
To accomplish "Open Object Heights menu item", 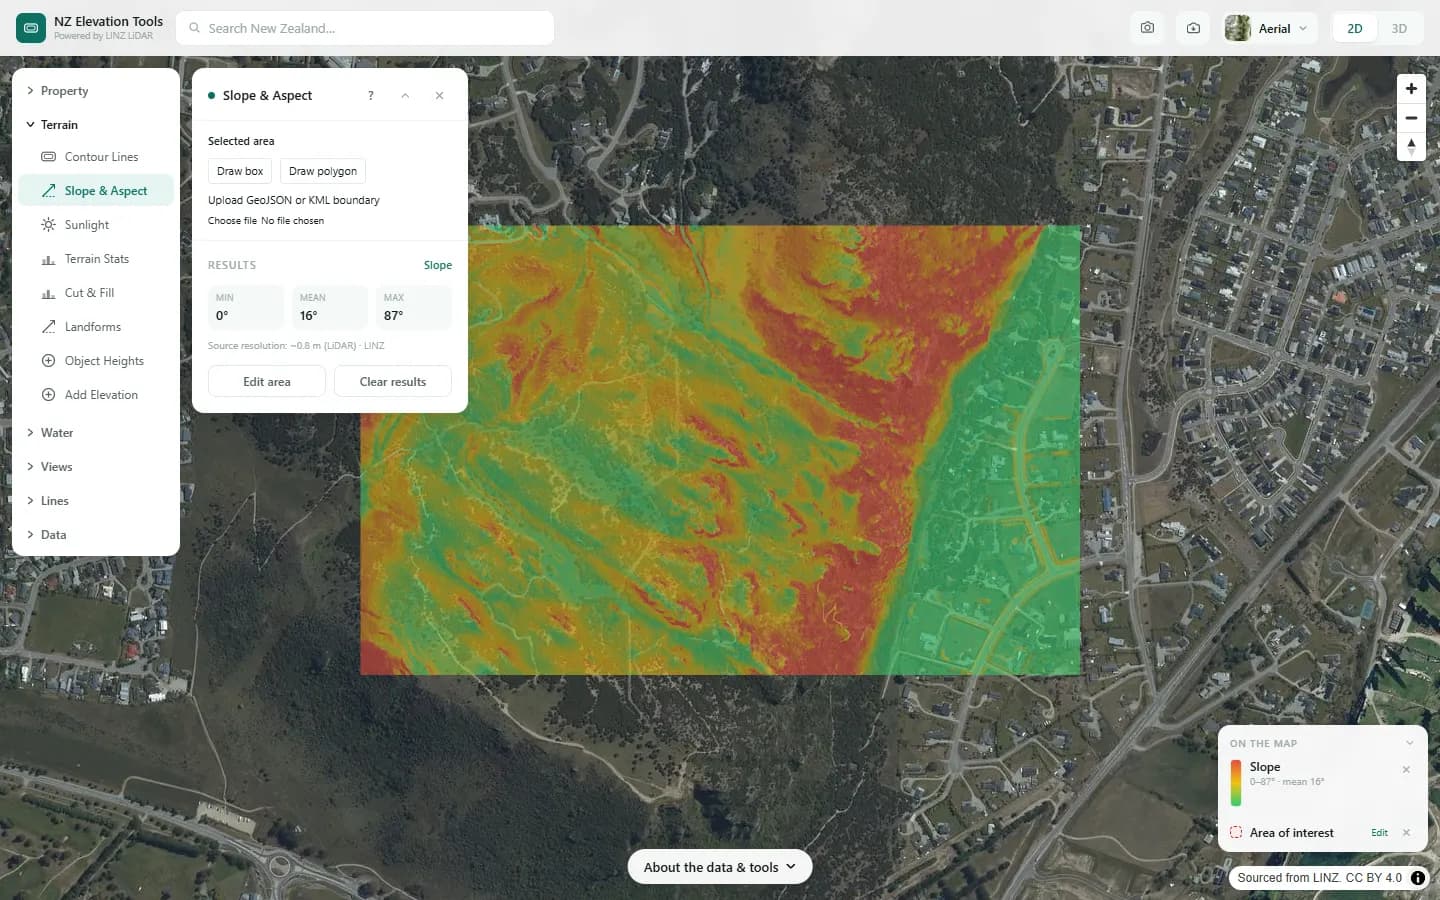I will (x=96, y=361).
